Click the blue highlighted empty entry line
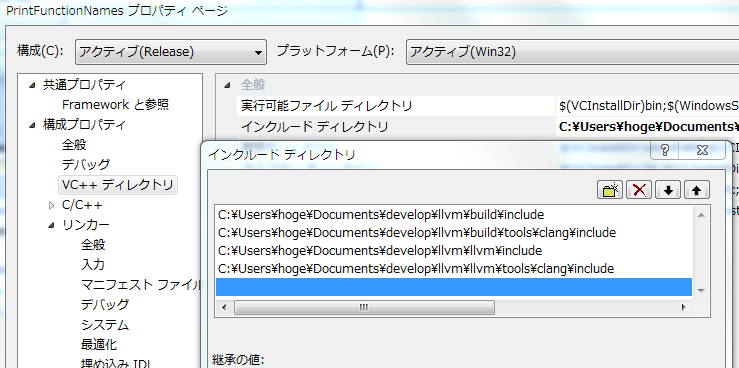This screenshot has height=368, width=739. pos(454,287)
